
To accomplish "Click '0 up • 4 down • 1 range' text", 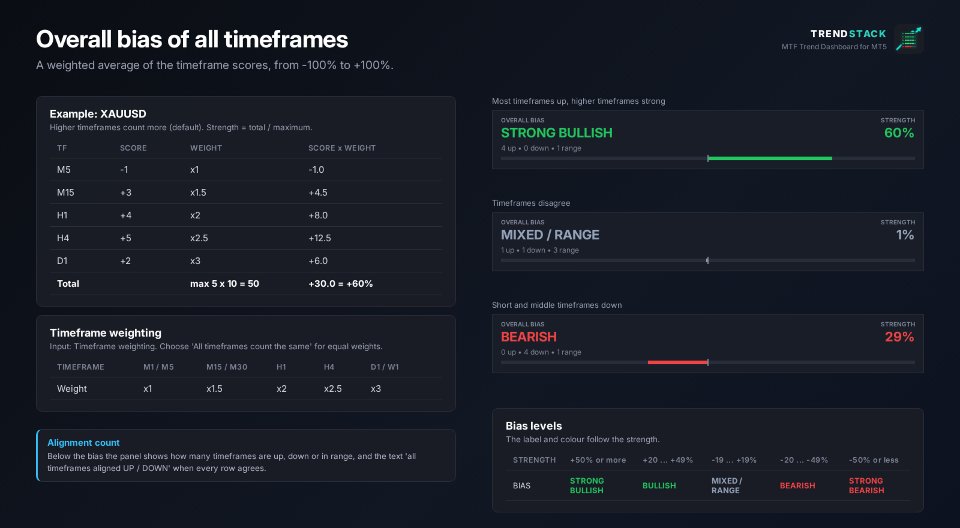I will point(541,352).
